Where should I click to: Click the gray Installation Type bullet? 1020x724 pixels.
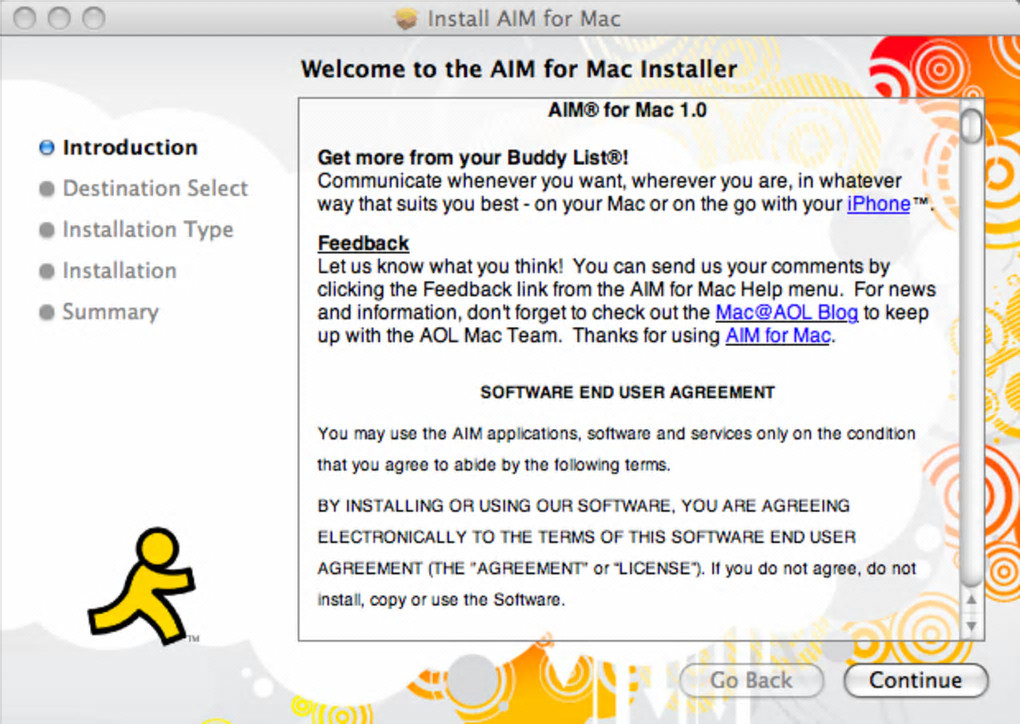[x=47, y=230]
